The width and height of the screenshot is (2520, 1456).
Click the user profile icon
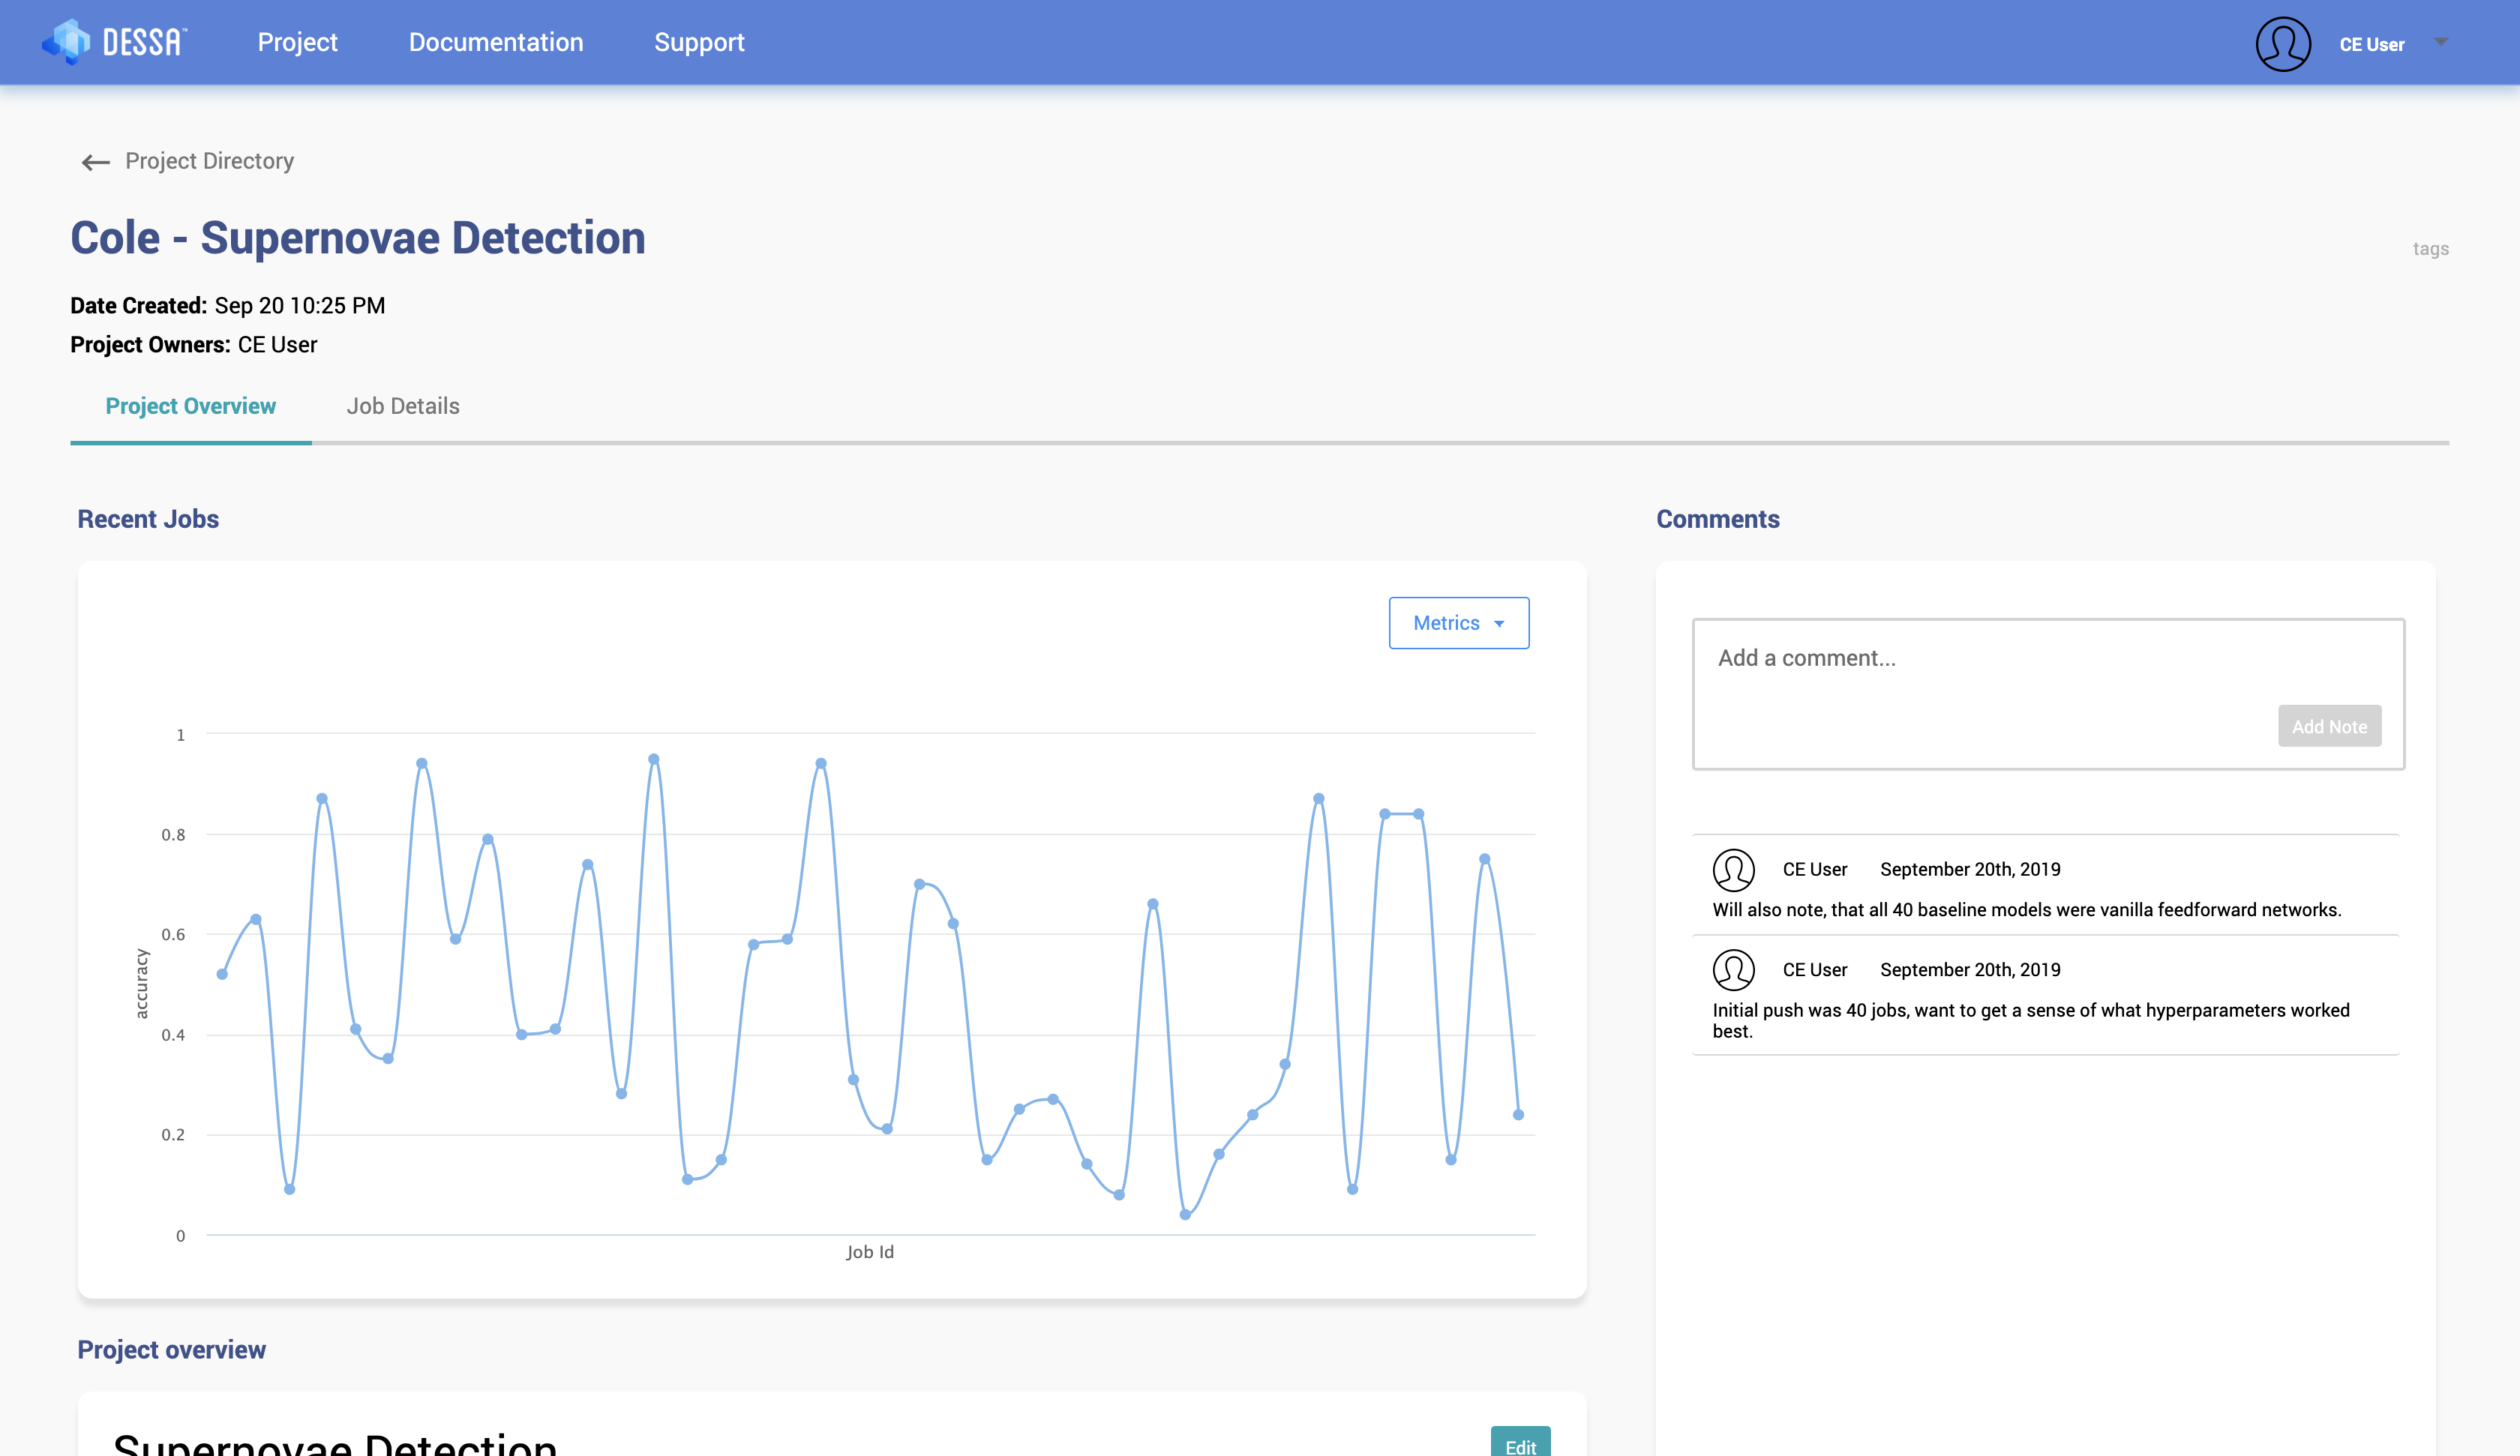2281,43
